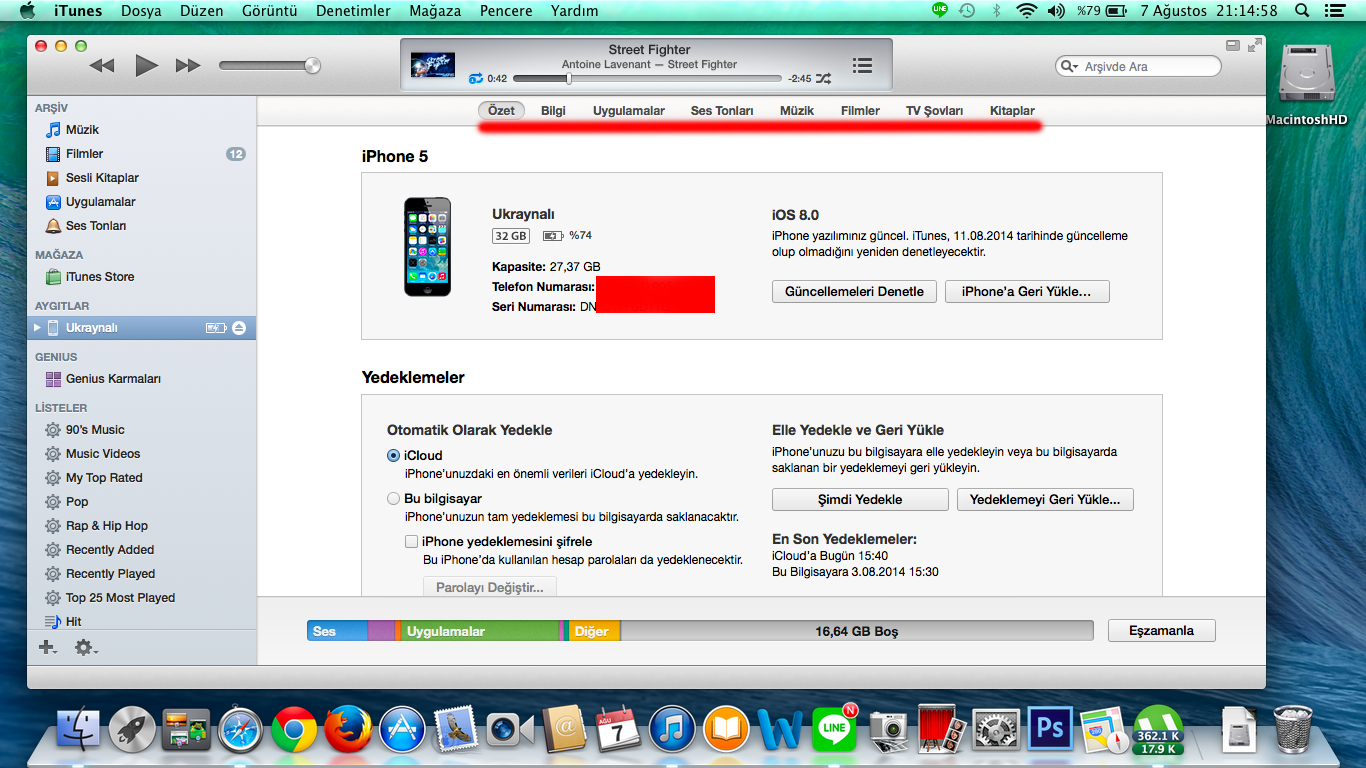This screenshot has width=1366, height=768.
Task: Select the Ukraynalı device row
Action: pos(142,328)
